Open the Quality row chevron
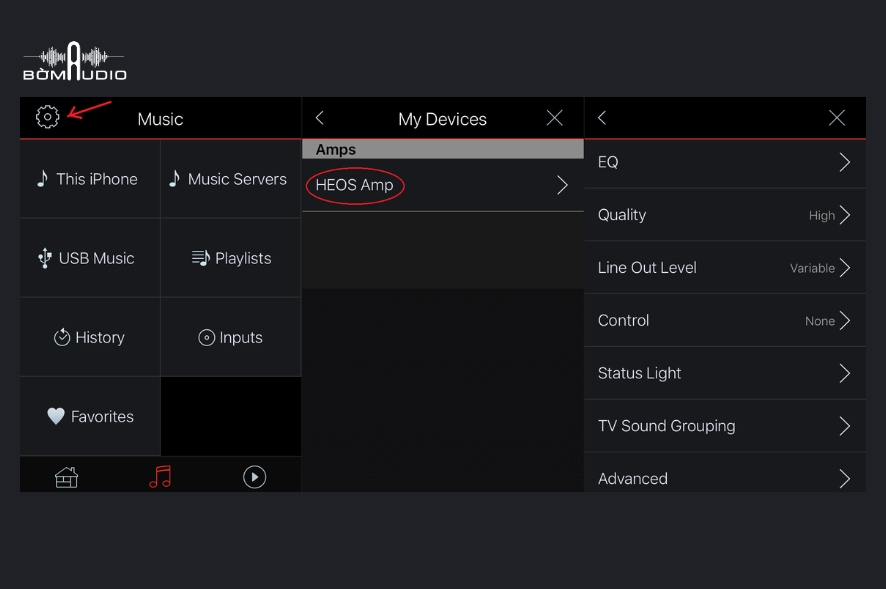The width and height of the screenshot is (886, 589). coord(845,215)
